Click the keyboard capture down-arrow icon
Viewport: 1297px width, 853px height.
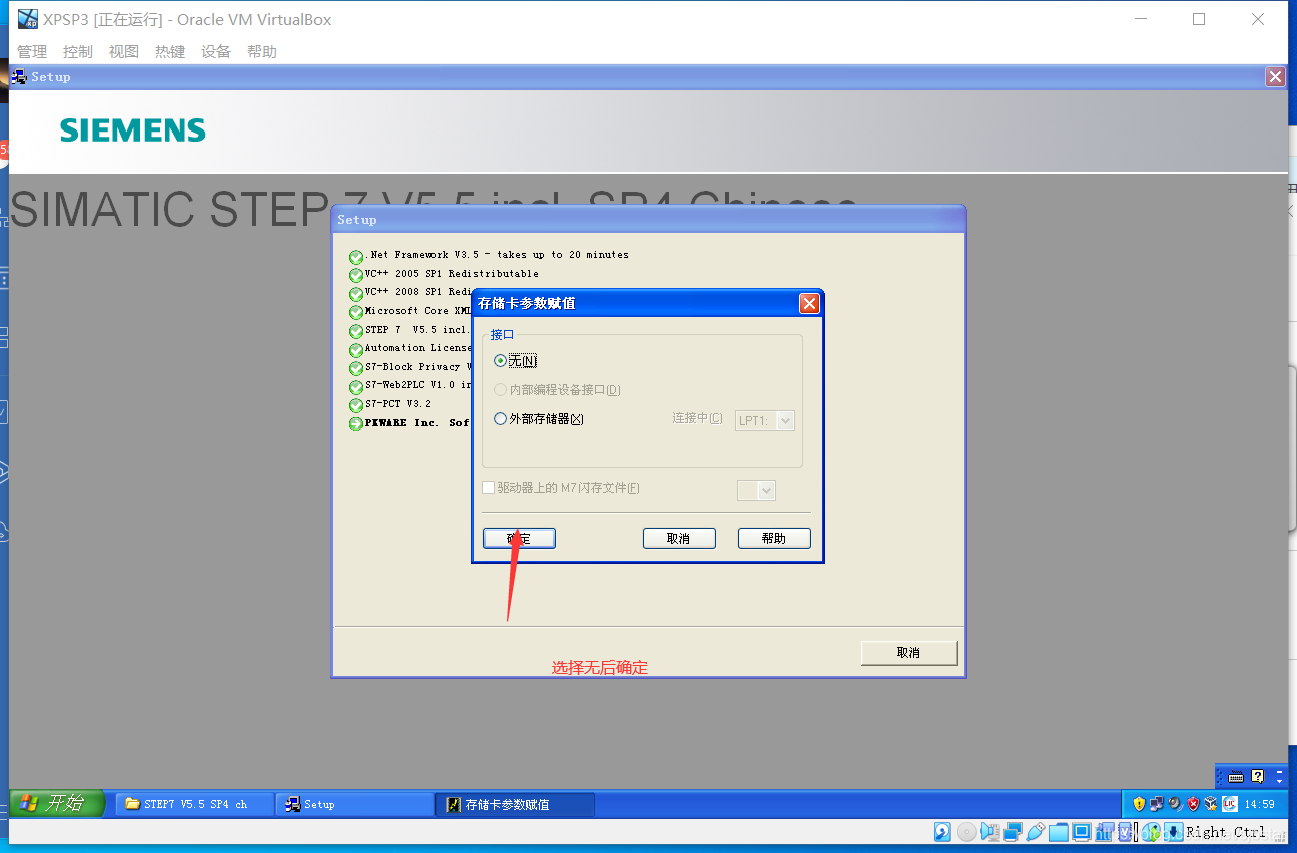point(1173,832)
